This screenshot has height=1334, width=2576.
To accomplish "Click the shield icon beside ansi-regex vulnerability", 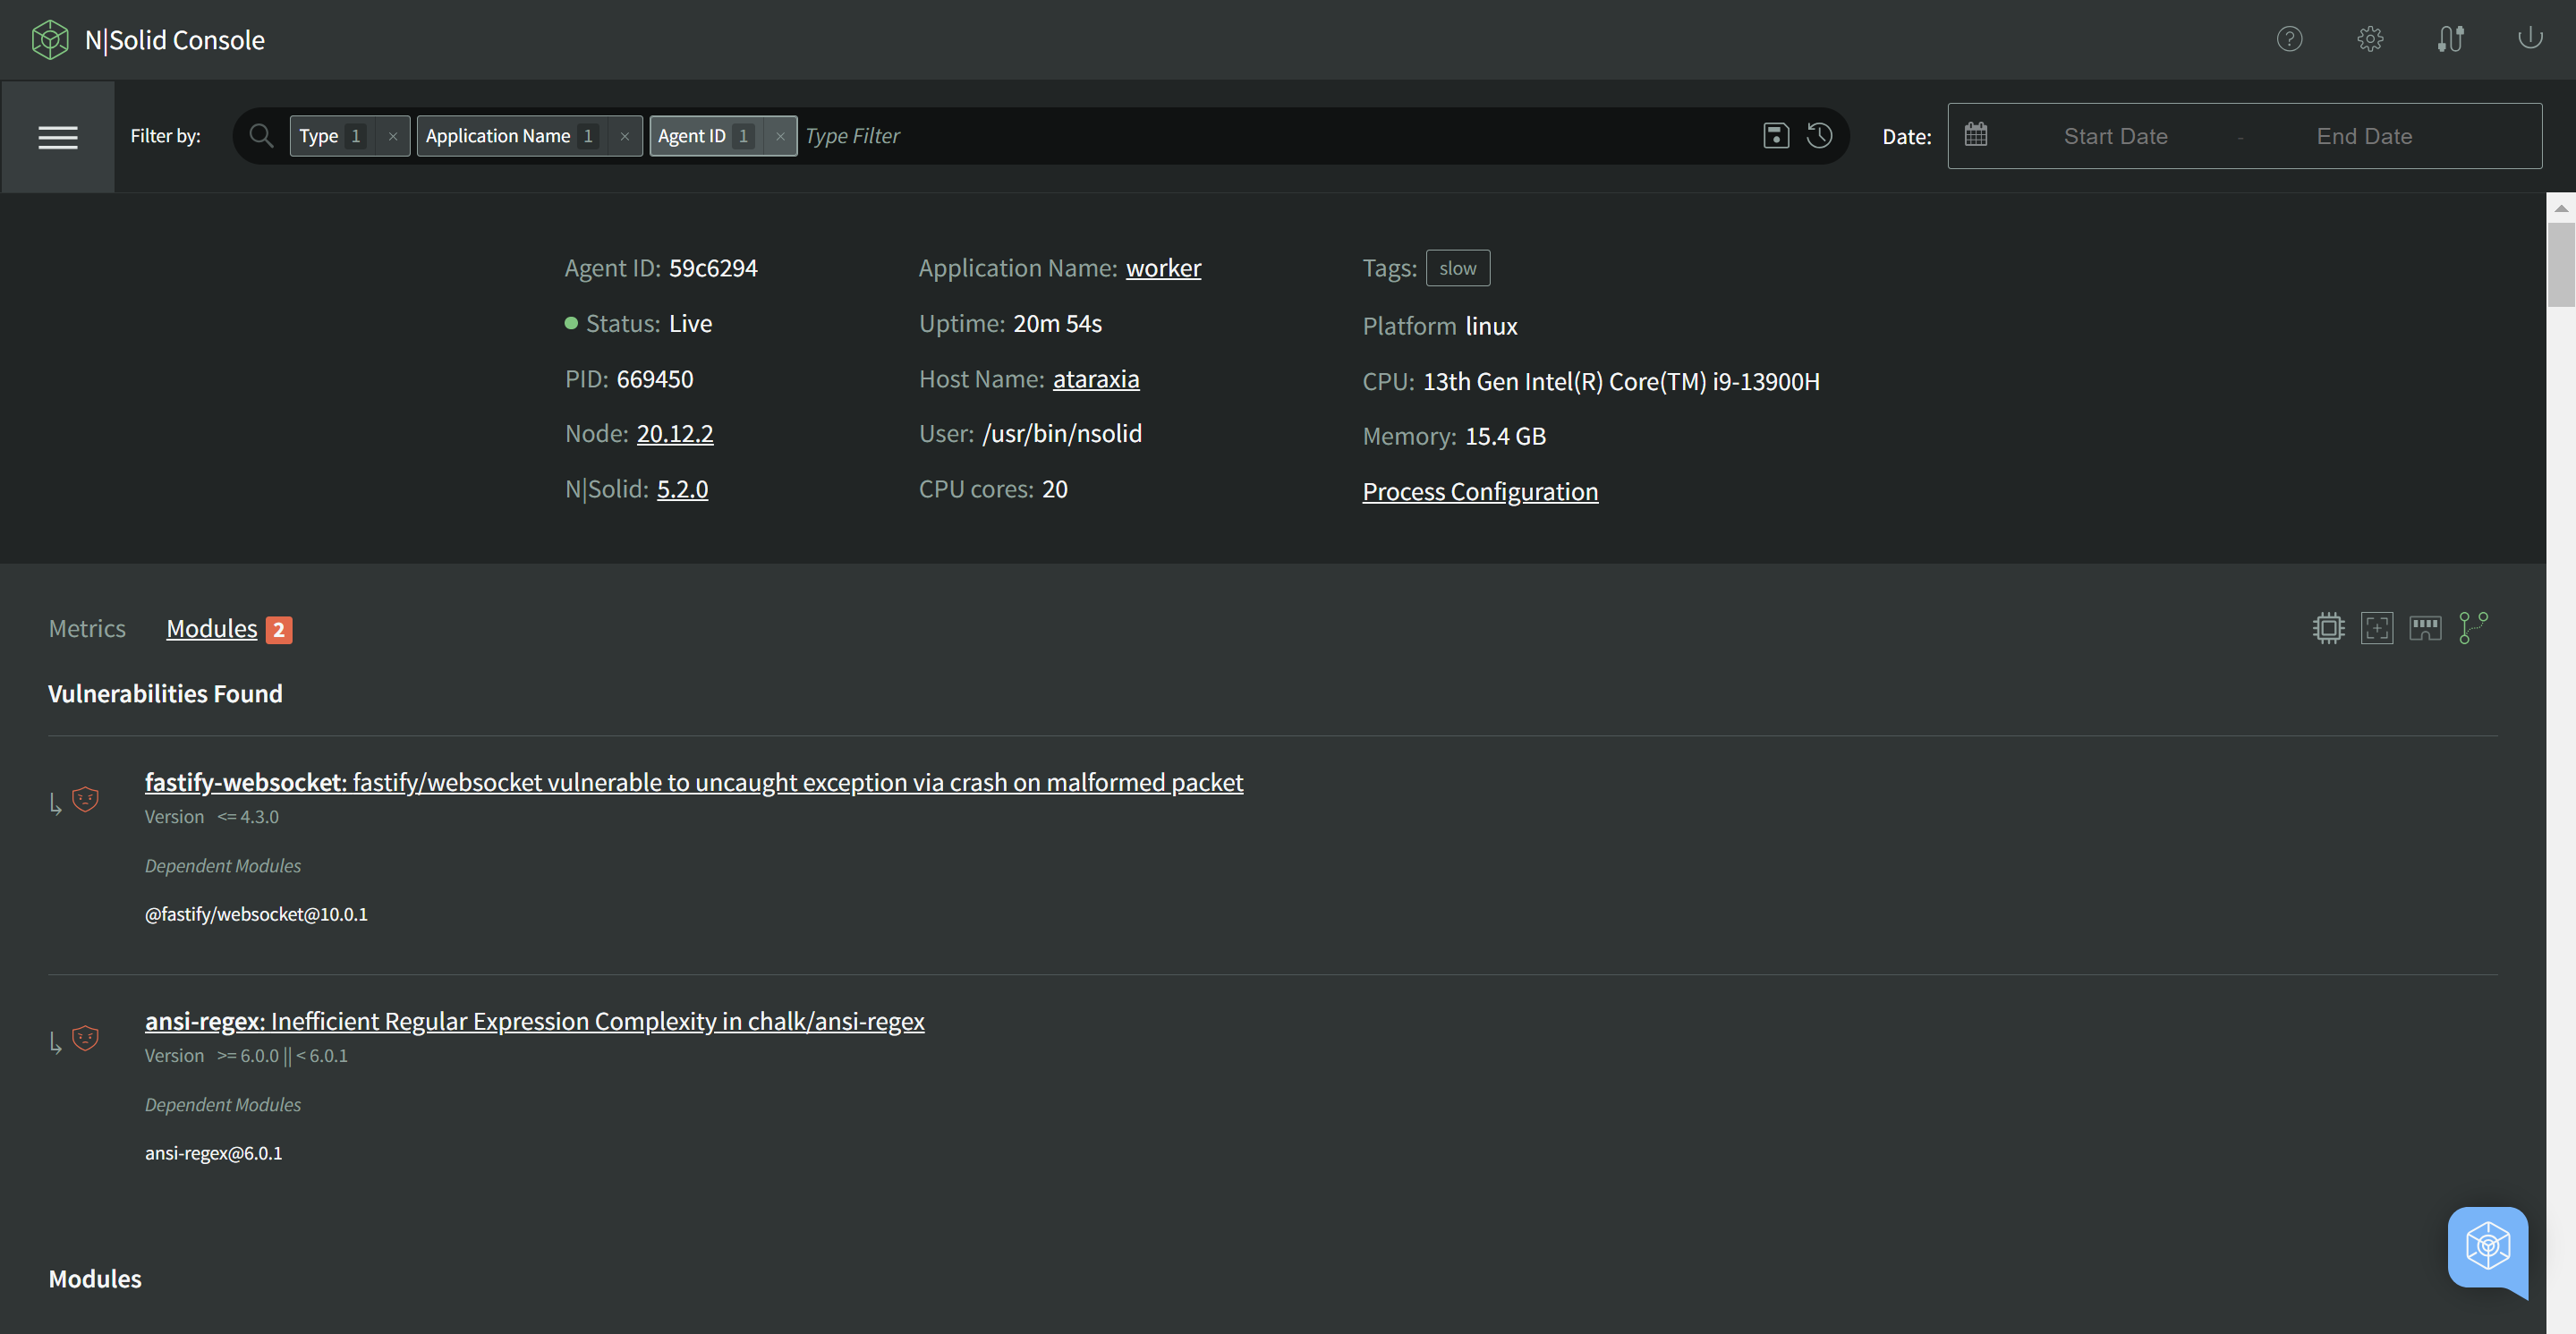I will click(x=86, y=1038).
